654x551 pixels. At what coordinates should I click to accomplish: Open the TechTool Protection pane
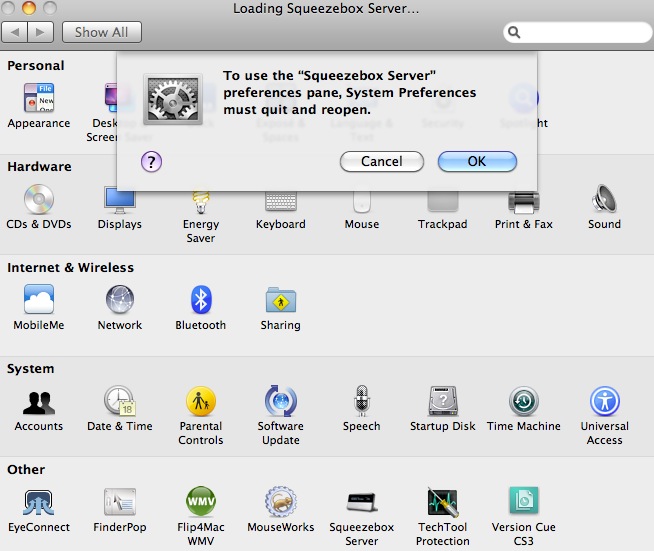[x=442, y=503]
